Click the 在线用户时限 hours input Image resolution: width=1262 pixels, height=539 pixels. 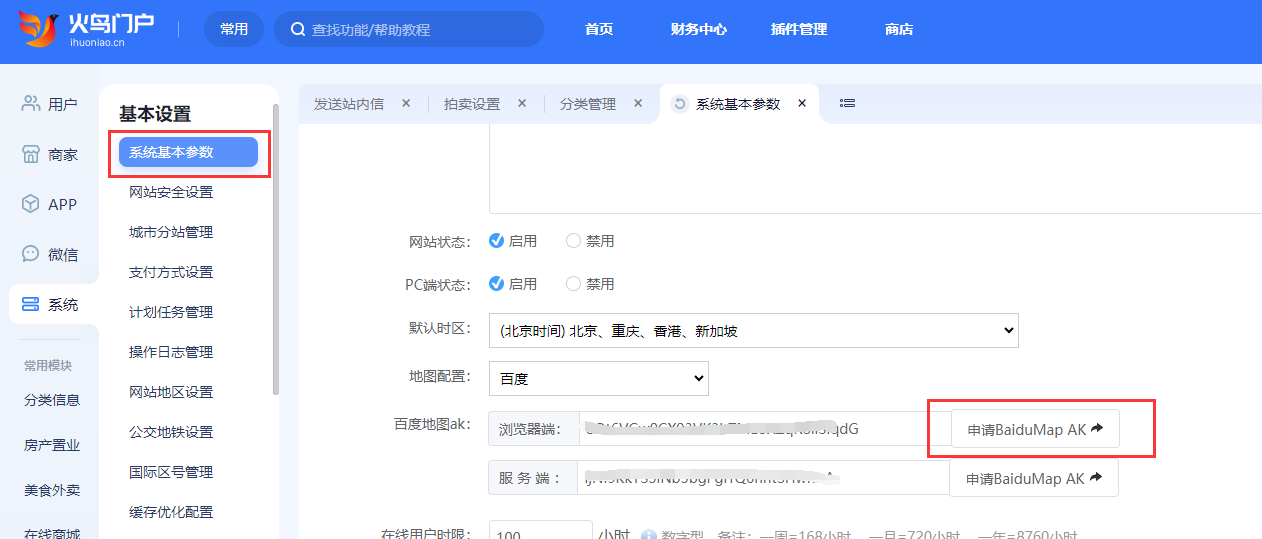coord(541,530)
